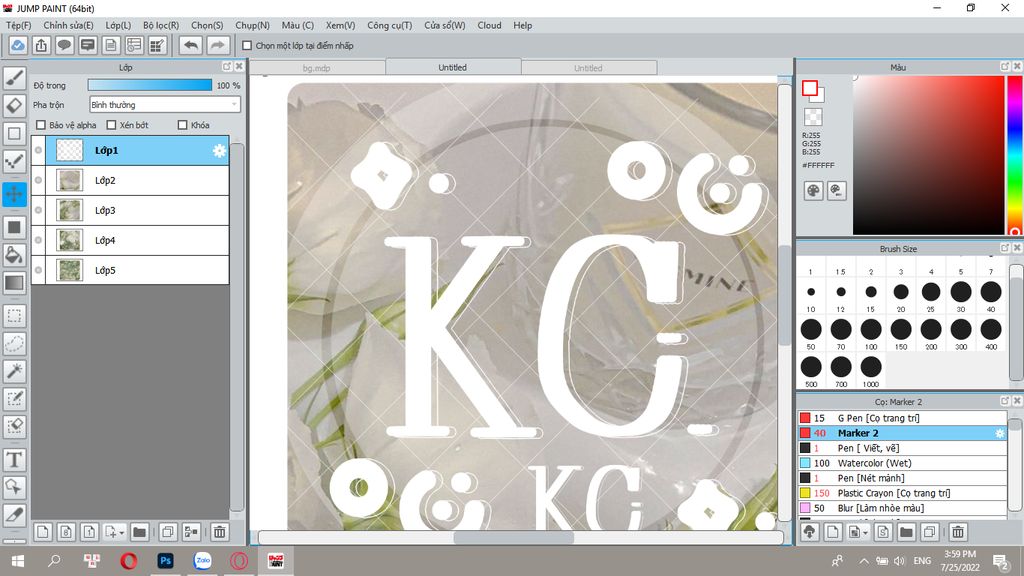Select the Eraser tool
This screenshot has width=1024, height=576.
[x=14, y=106]
